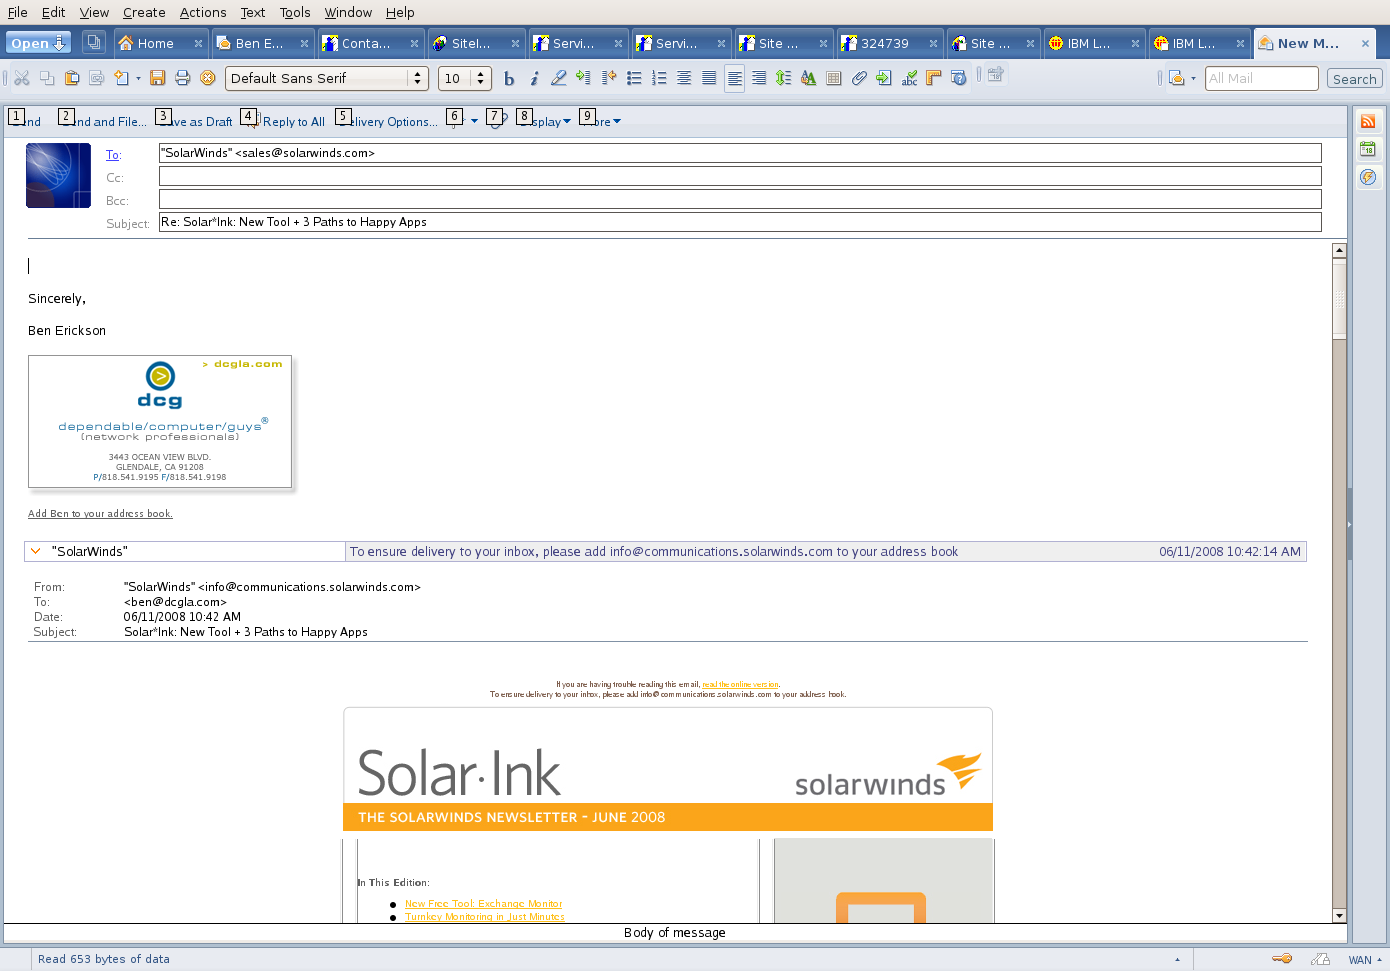Click the Copy icon in toolbar
This screenshot has width=1390, height=971.
coord(47,78)
